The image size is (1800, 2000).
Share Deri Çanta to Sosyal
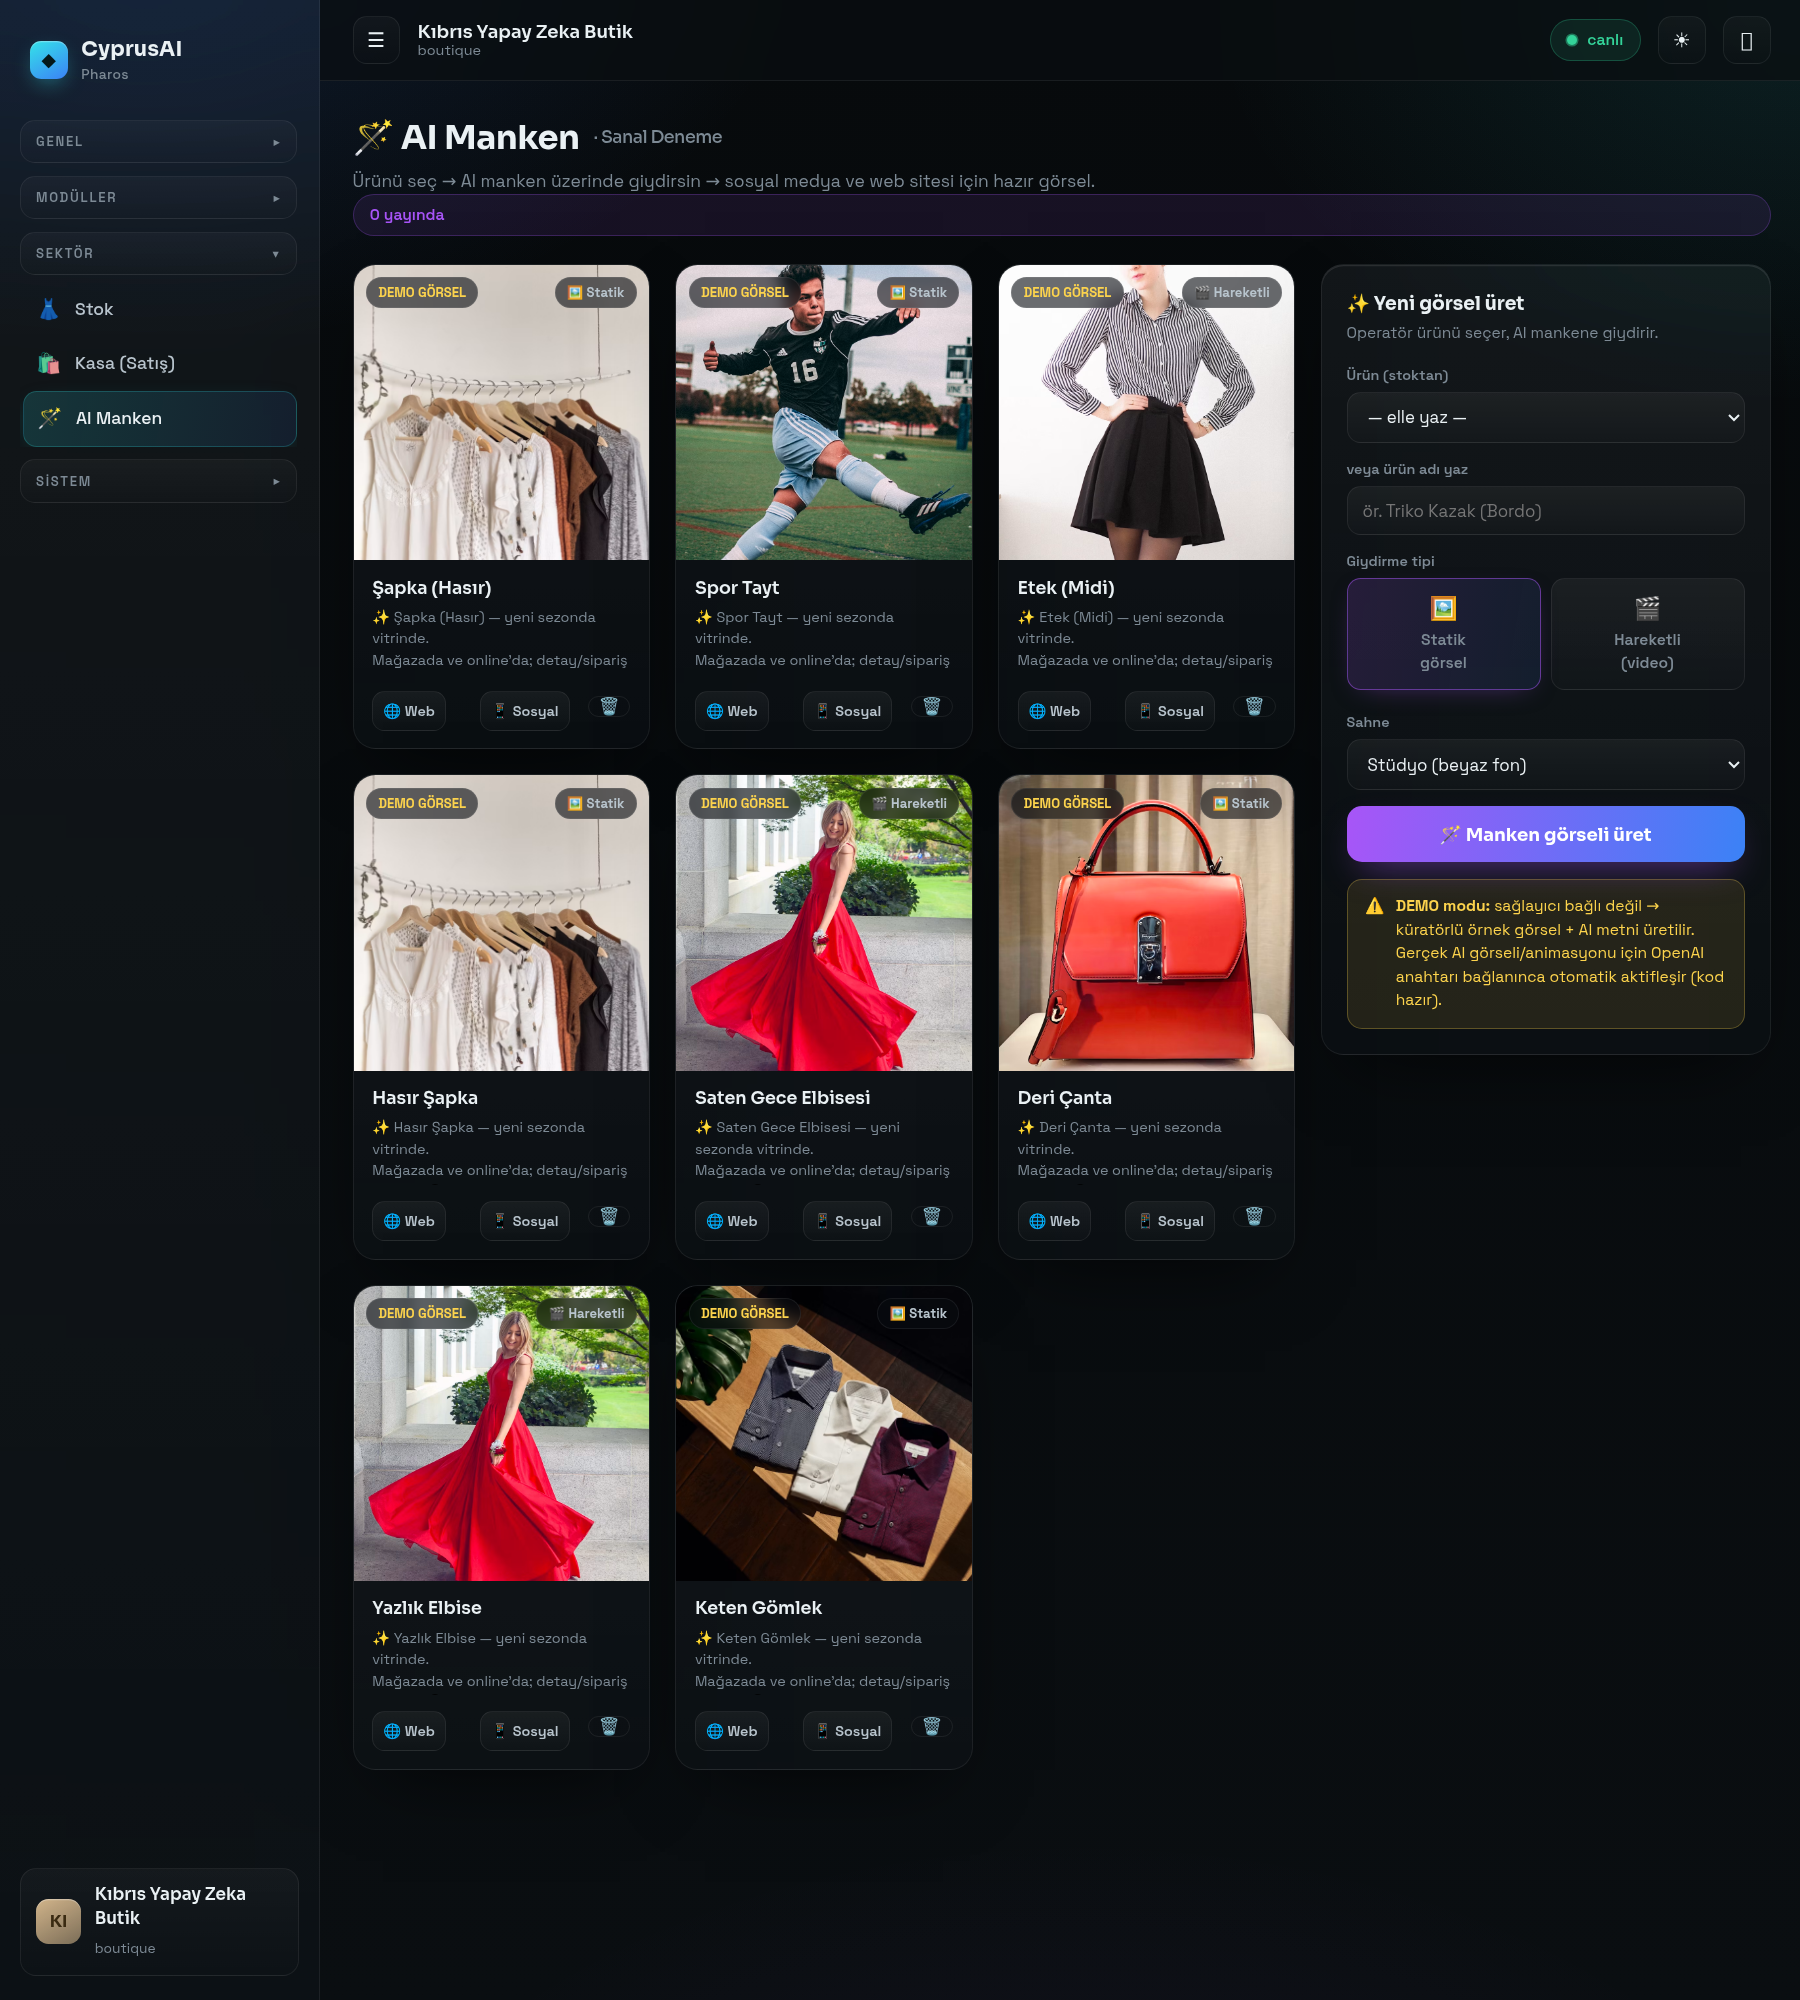1170,1221
